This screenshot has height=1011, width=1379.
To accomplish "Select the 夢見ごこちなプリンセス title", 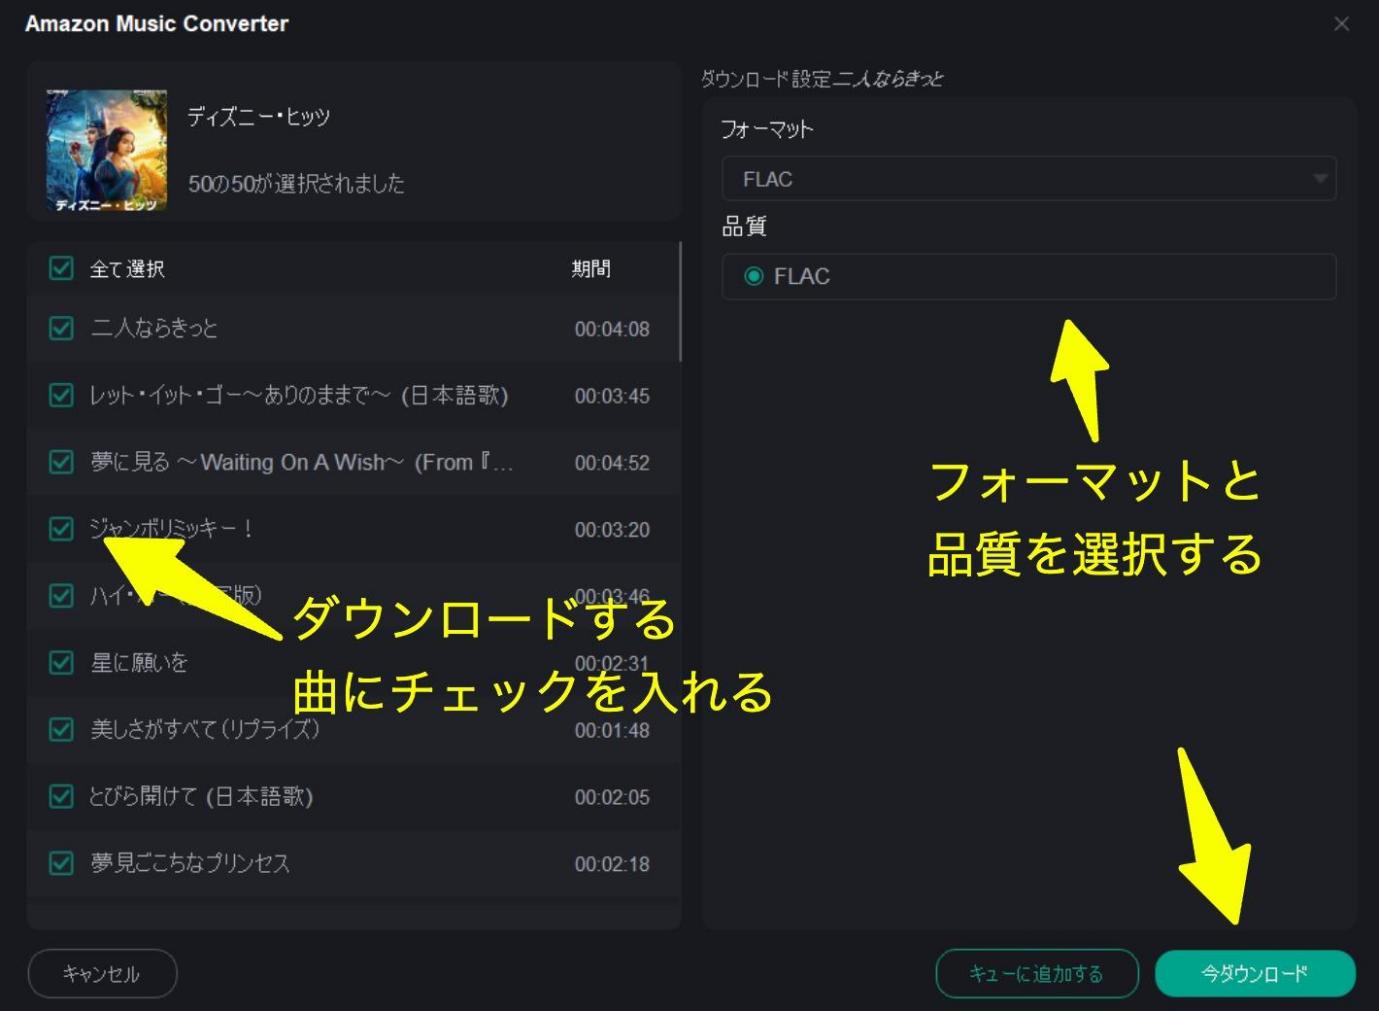I will click(190, 863).
